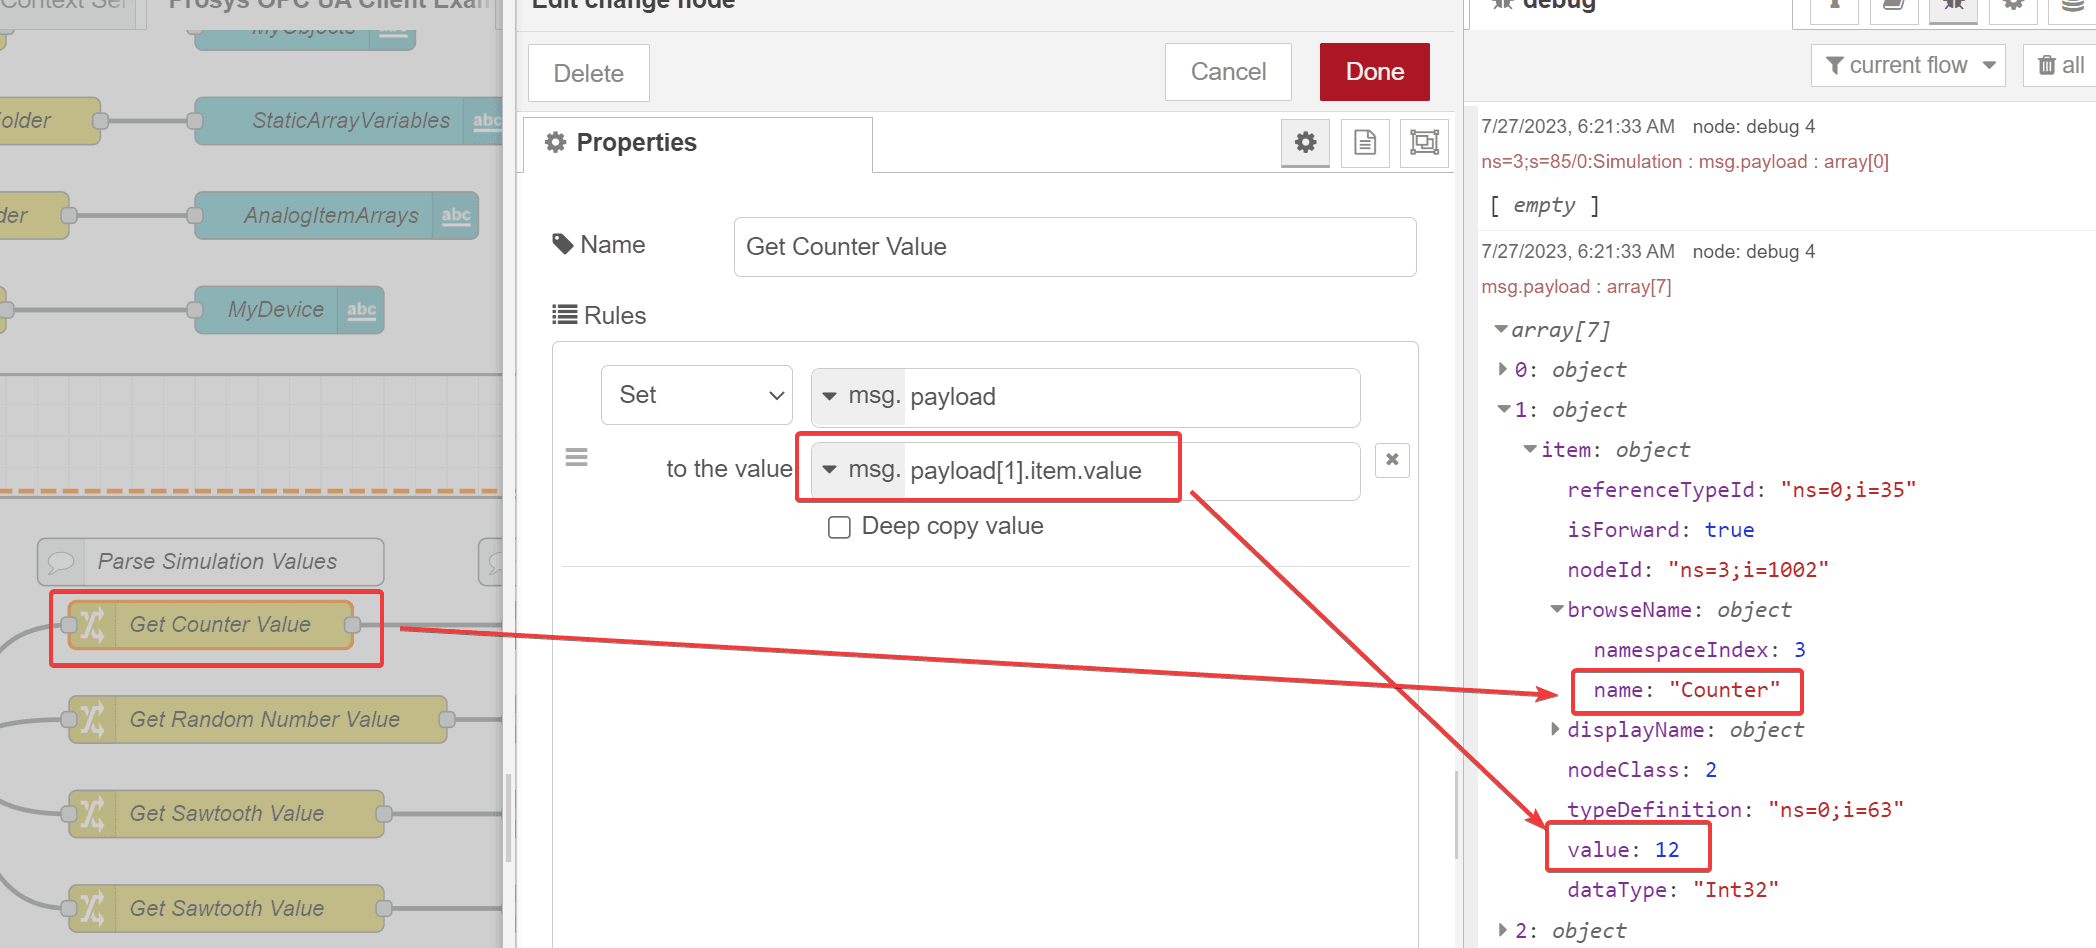Viewport: 2096px width, 948px height.
Task: Click the Get Random Number Value change node
Action: 264,719
